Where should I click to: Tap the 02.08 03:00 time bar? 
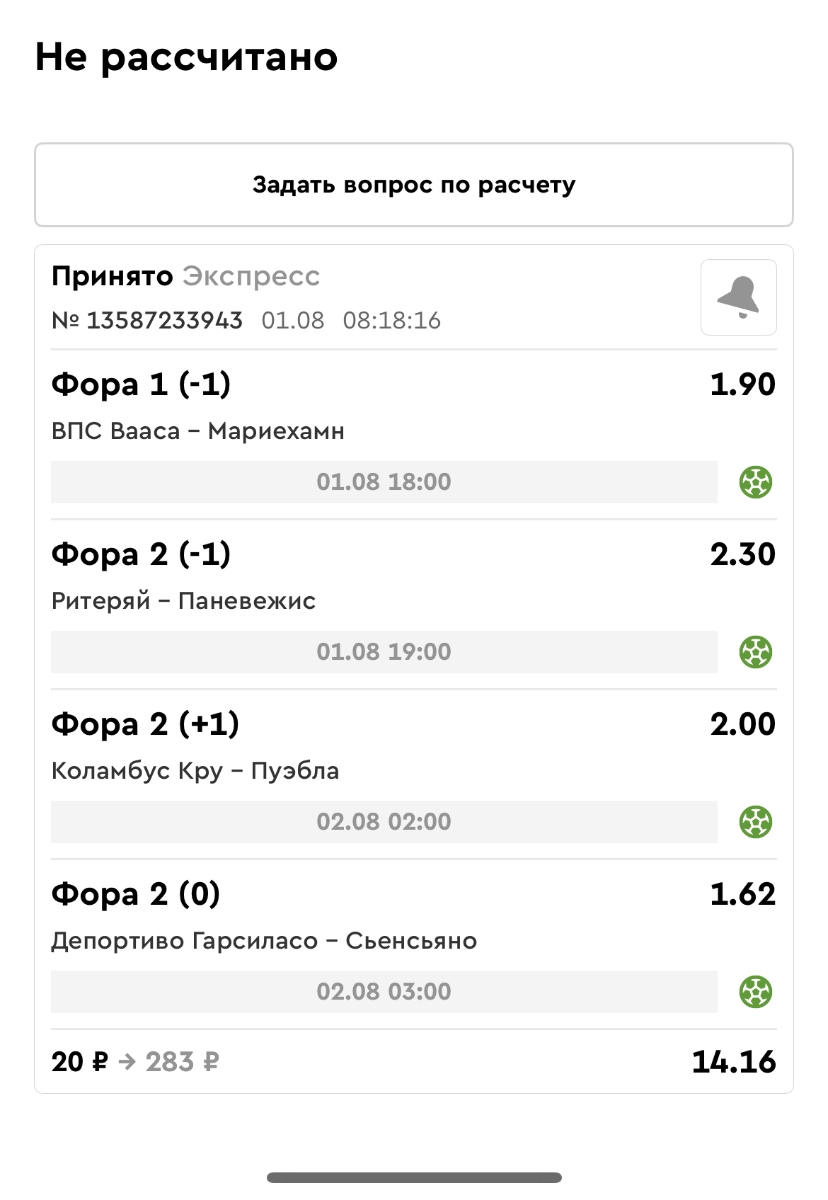pos(384,993)
